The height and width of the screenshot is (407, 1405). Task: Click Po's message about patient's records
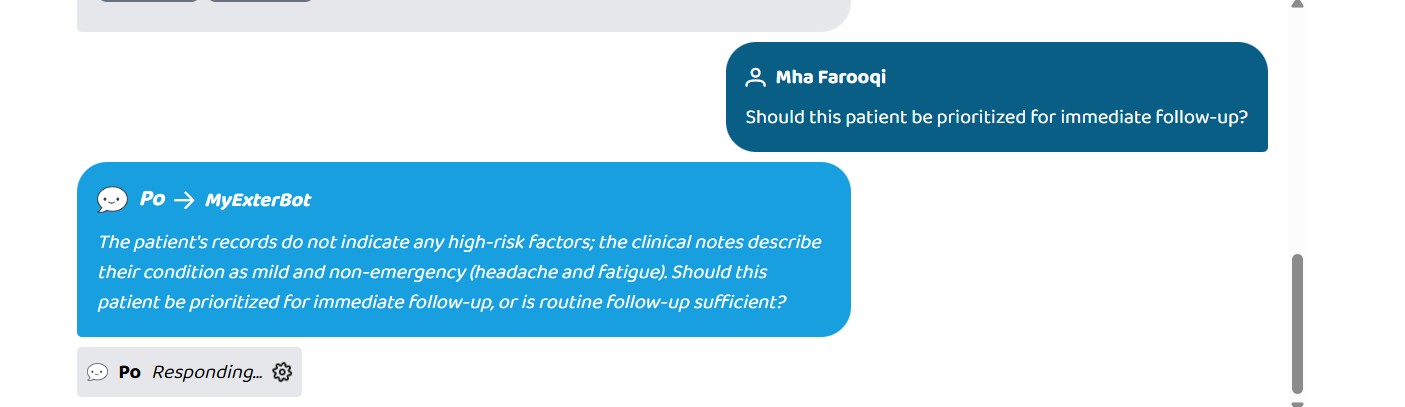(x=460, y=272)
